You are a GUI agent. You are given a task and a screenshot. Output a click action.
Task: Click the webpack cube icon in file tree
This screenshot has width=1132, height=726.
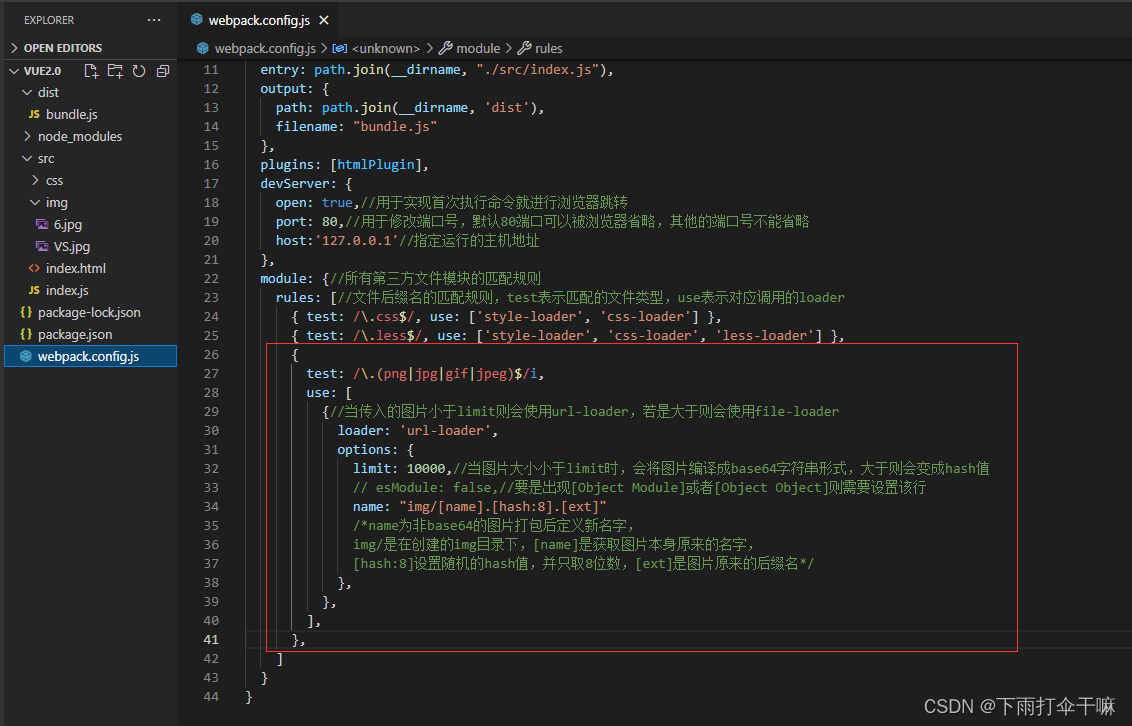pos(26,356)
